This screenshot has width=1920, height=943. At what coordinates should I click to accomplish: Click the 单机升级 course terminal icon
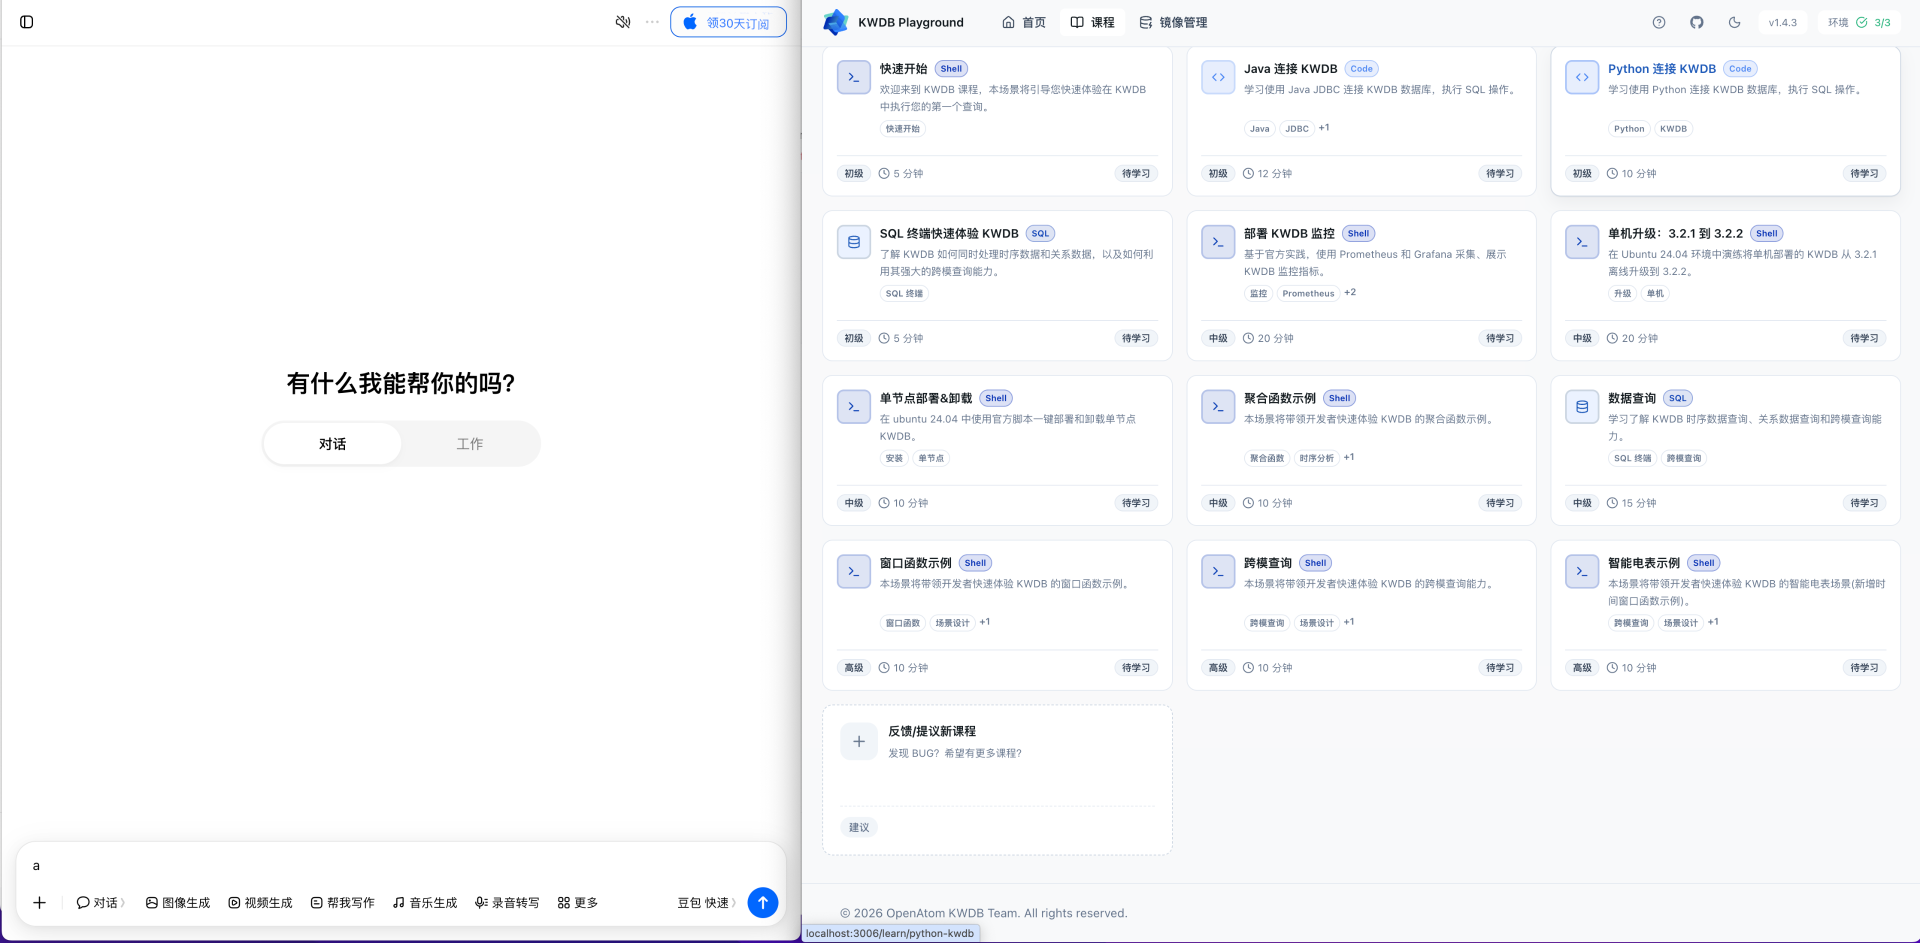click(x=1582, y=242)
